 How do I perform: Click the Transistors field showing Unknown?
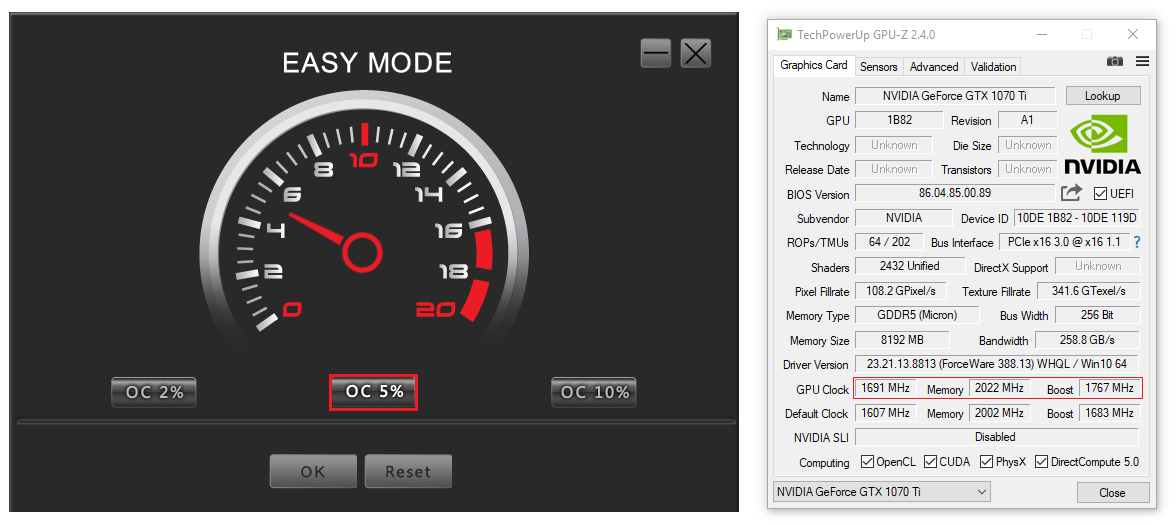[x=1028, y=169]
